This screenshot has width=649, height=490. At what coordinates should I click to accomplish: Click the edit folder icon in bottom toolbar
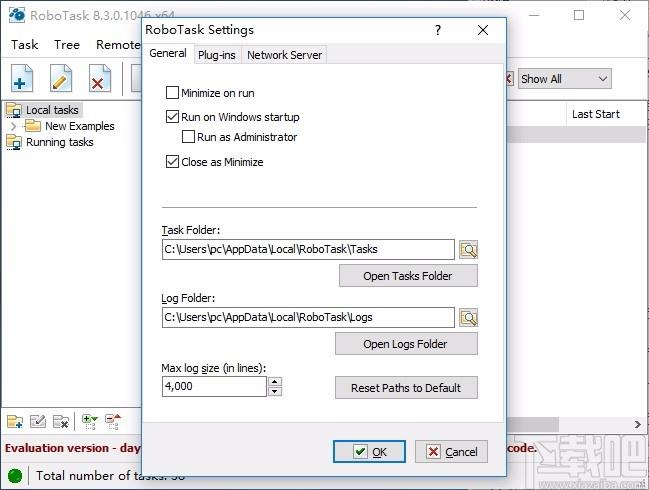(x=38, y=422)
